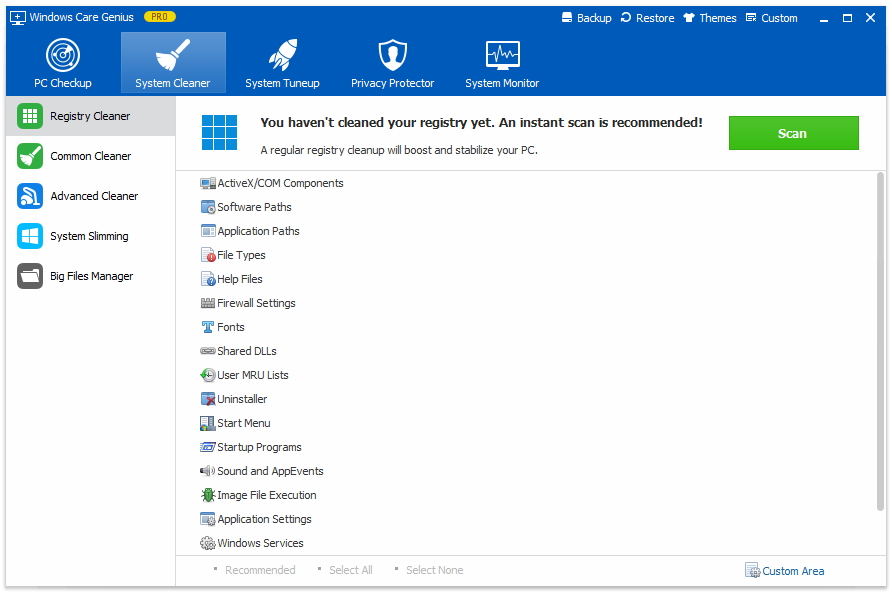Click the large Windows registry tiles graphic
892x592 pixels.
[220, 133]
